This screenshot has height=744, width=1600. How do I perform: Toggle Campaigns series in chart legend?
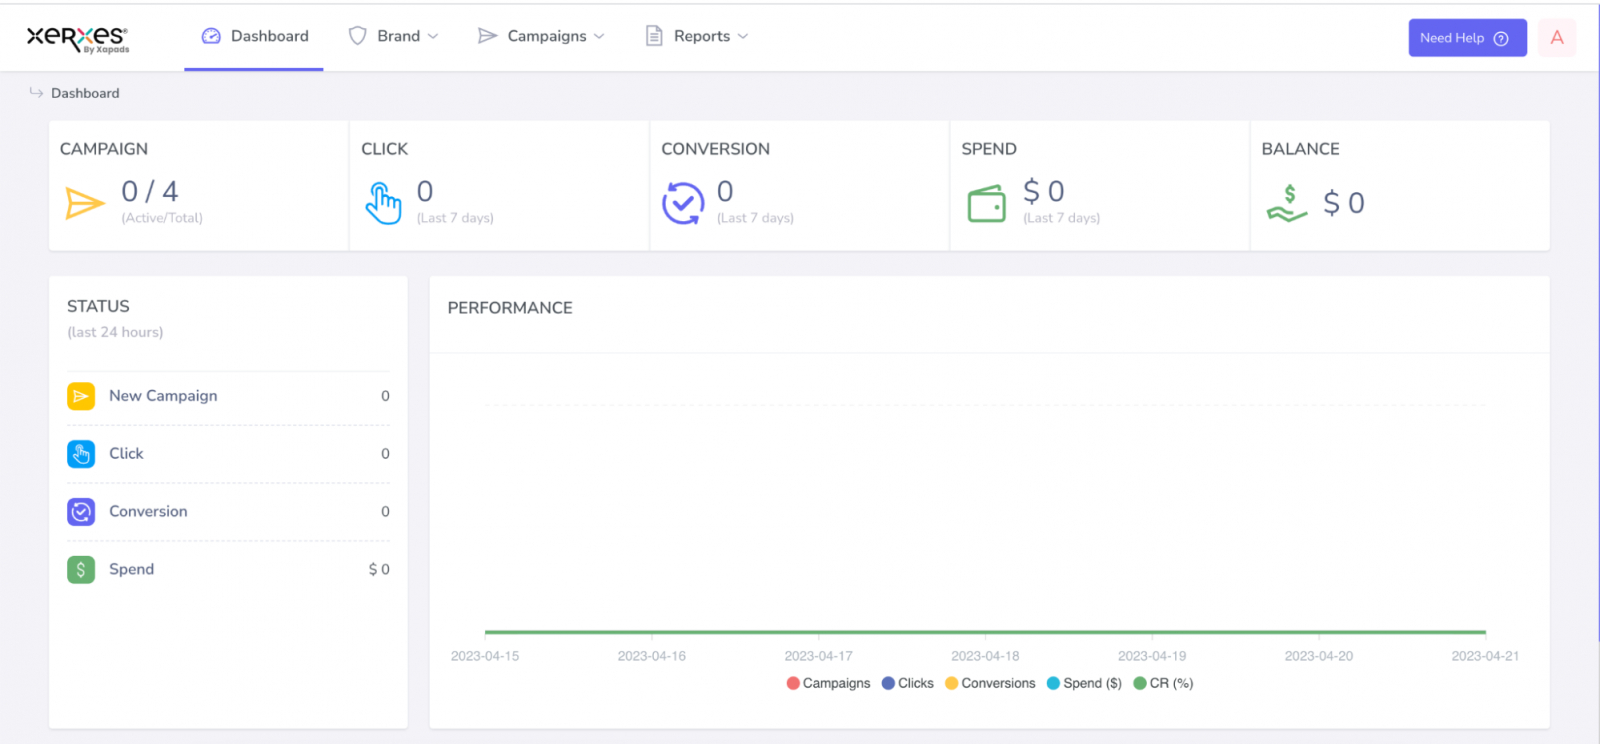[x=828, y=683]
